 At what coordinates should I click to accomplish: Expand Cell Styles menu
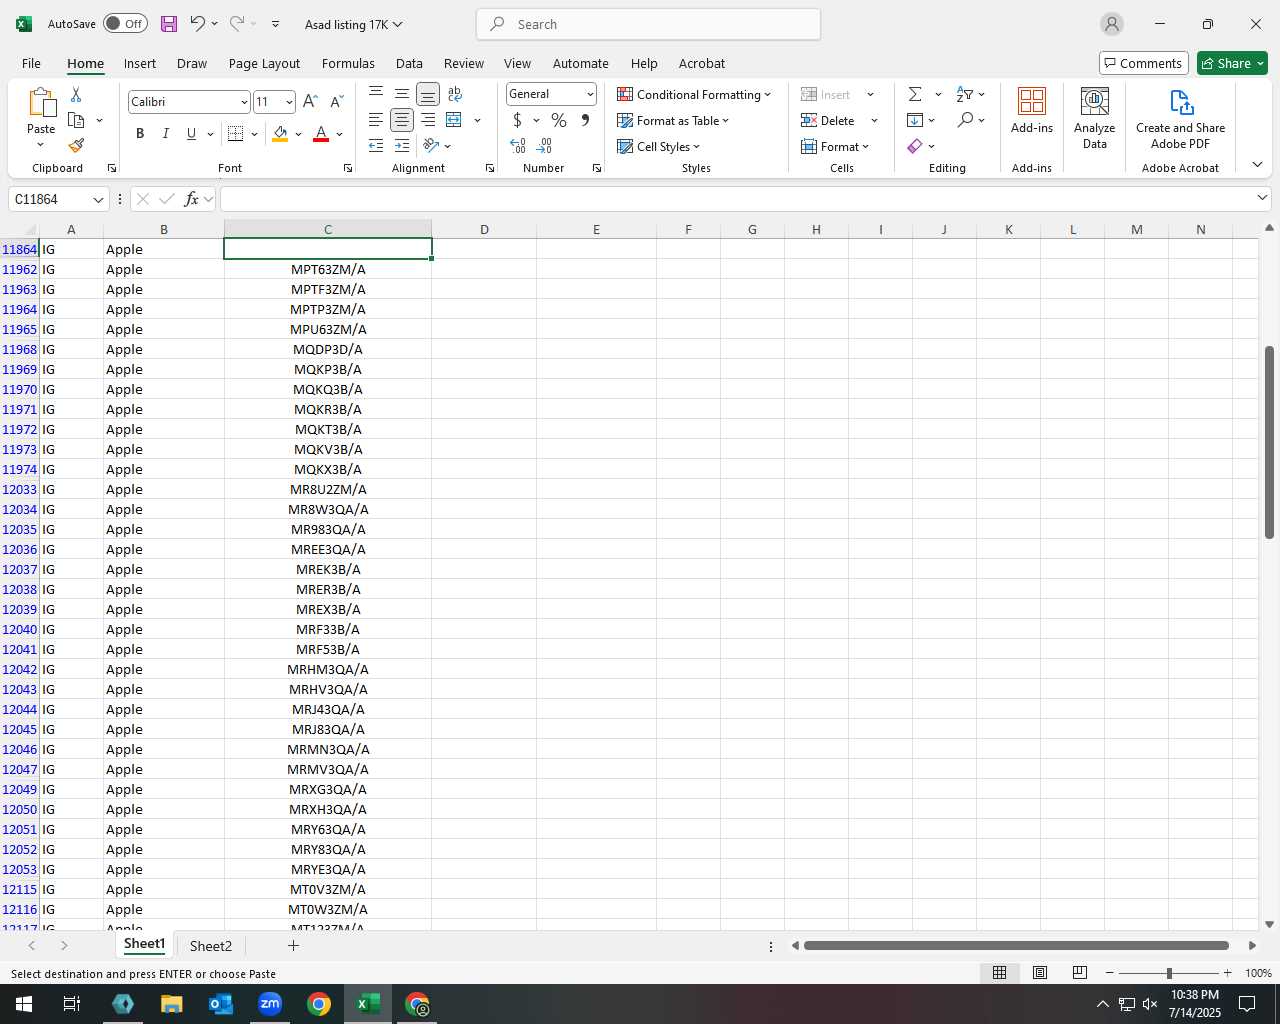pyautogui.click(x=658, y=146)
